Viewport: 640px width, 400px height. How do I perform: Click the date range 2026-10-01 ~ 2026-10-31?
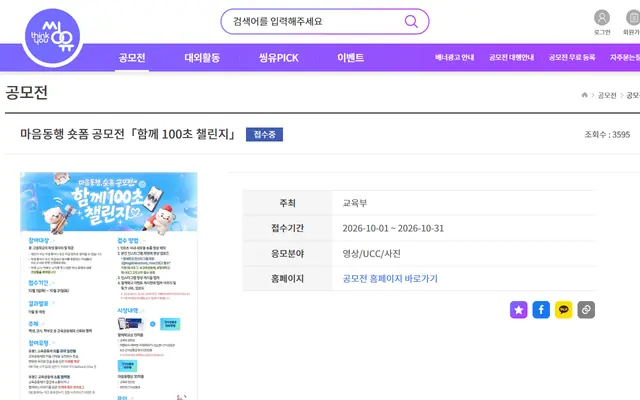(x=393, y=228)
